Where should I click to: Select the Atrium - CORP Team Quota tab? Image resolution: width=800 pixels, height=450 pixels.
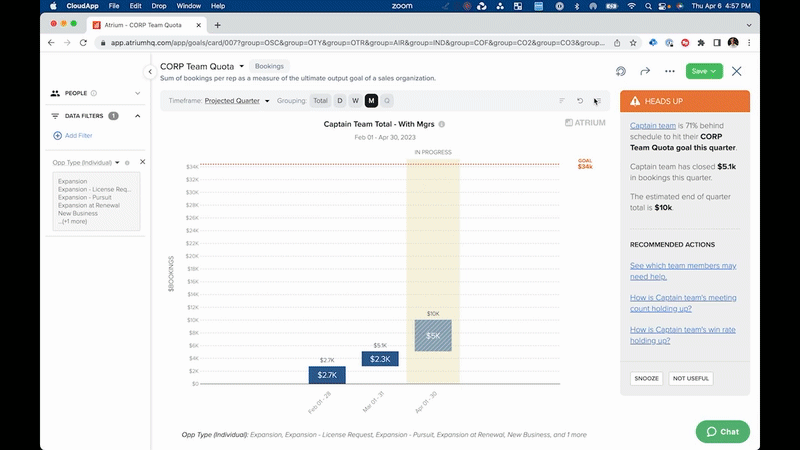click(x=145, y=25)
